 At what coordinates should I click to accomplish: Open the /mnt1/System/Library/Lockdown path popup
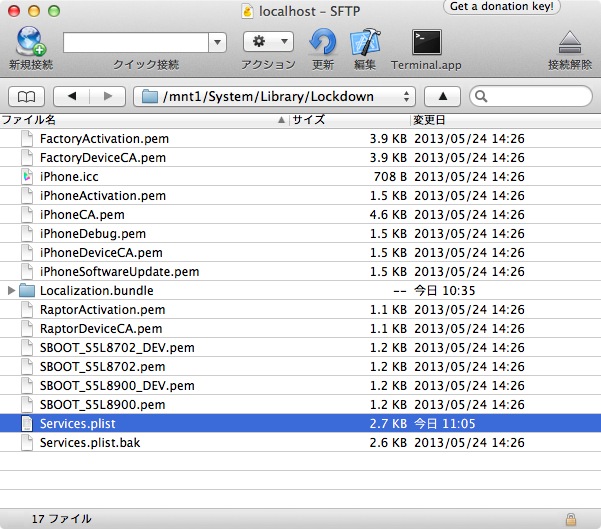point(274,97)
